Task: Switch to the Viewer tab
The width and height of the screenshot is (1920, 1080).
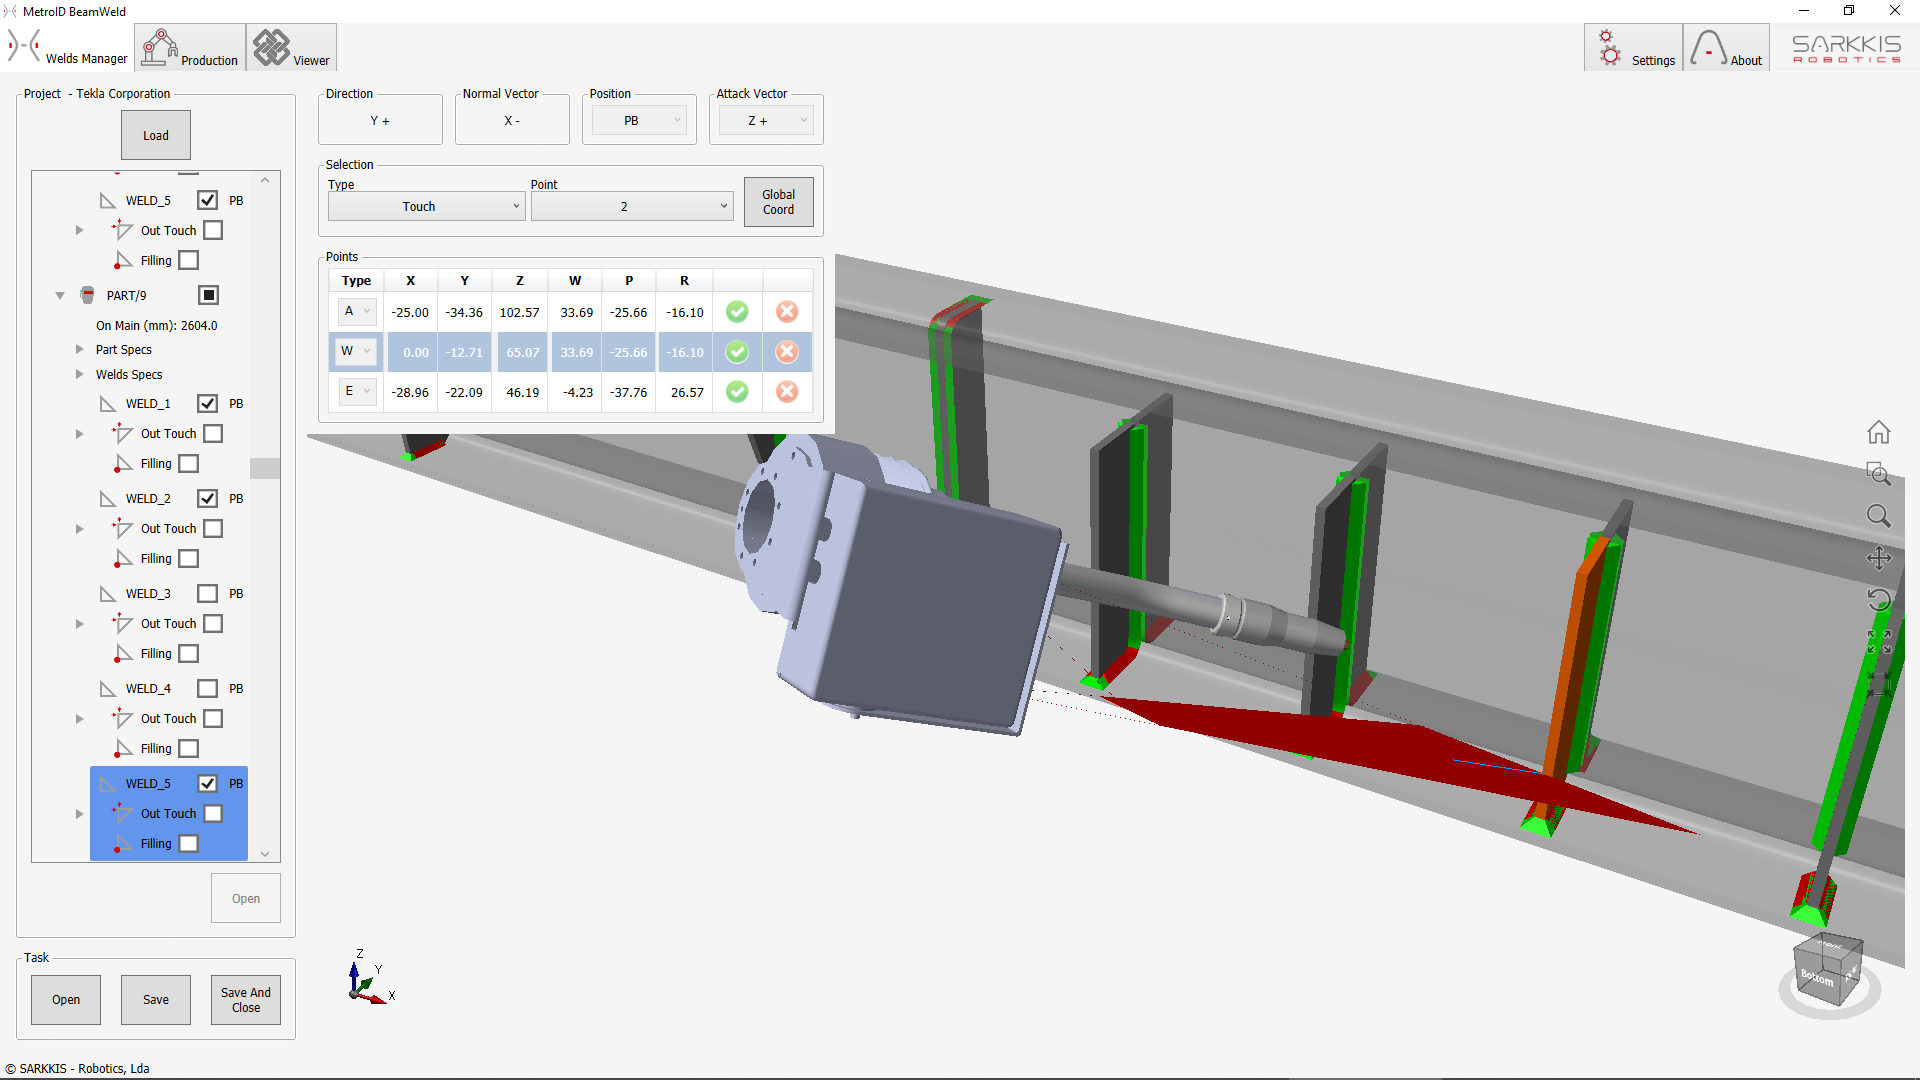Action: click(x=291, y=47)
